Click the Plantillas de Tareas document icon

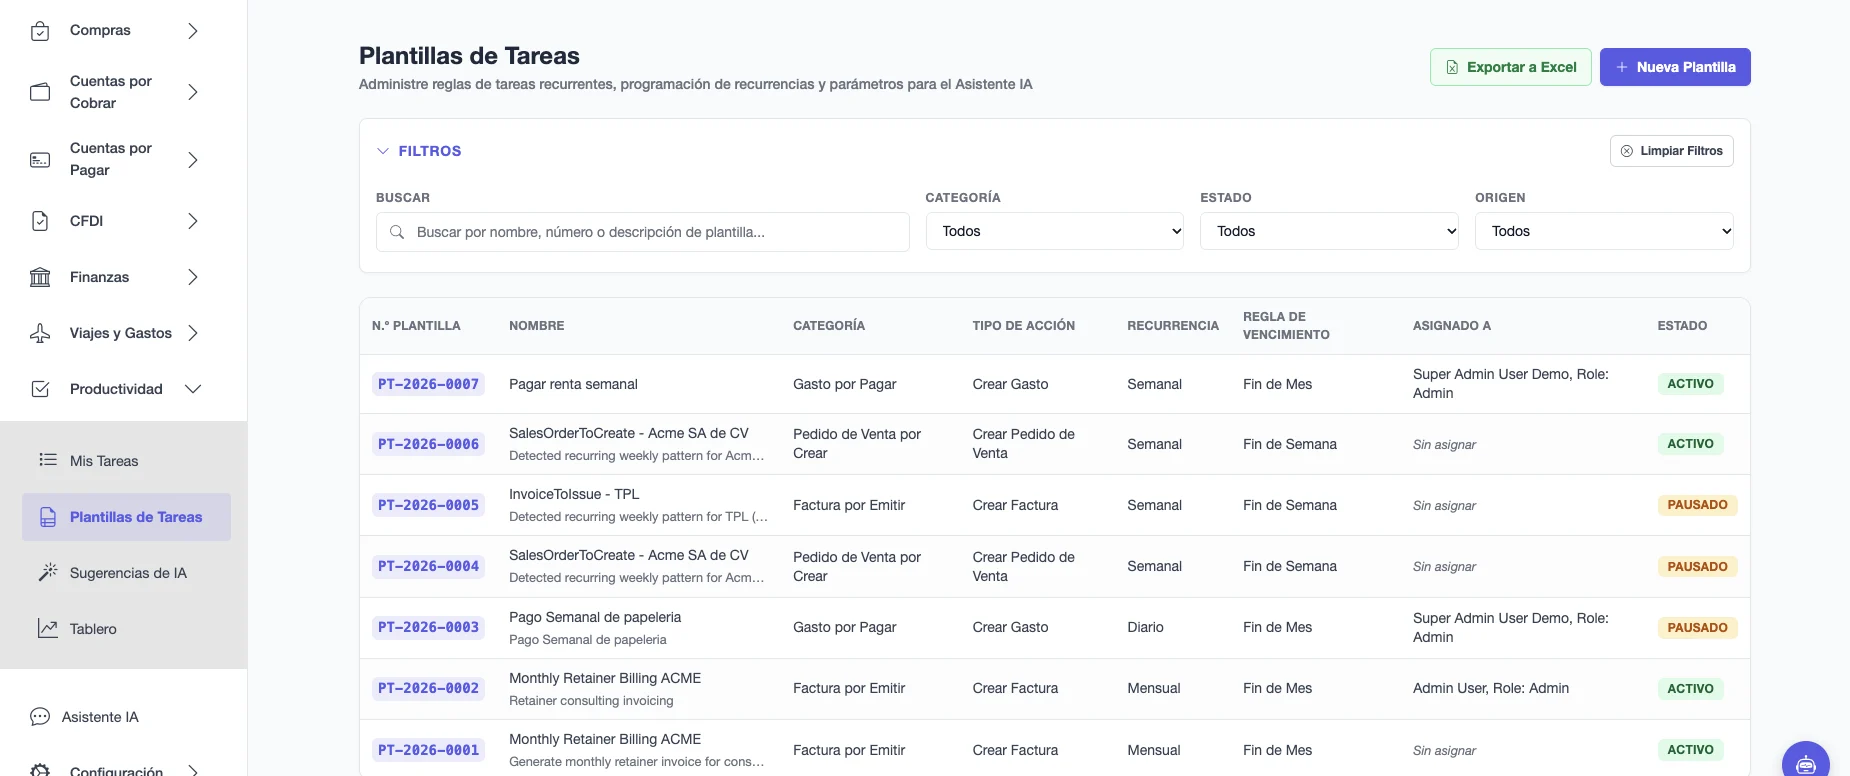[x=48, y=517]
